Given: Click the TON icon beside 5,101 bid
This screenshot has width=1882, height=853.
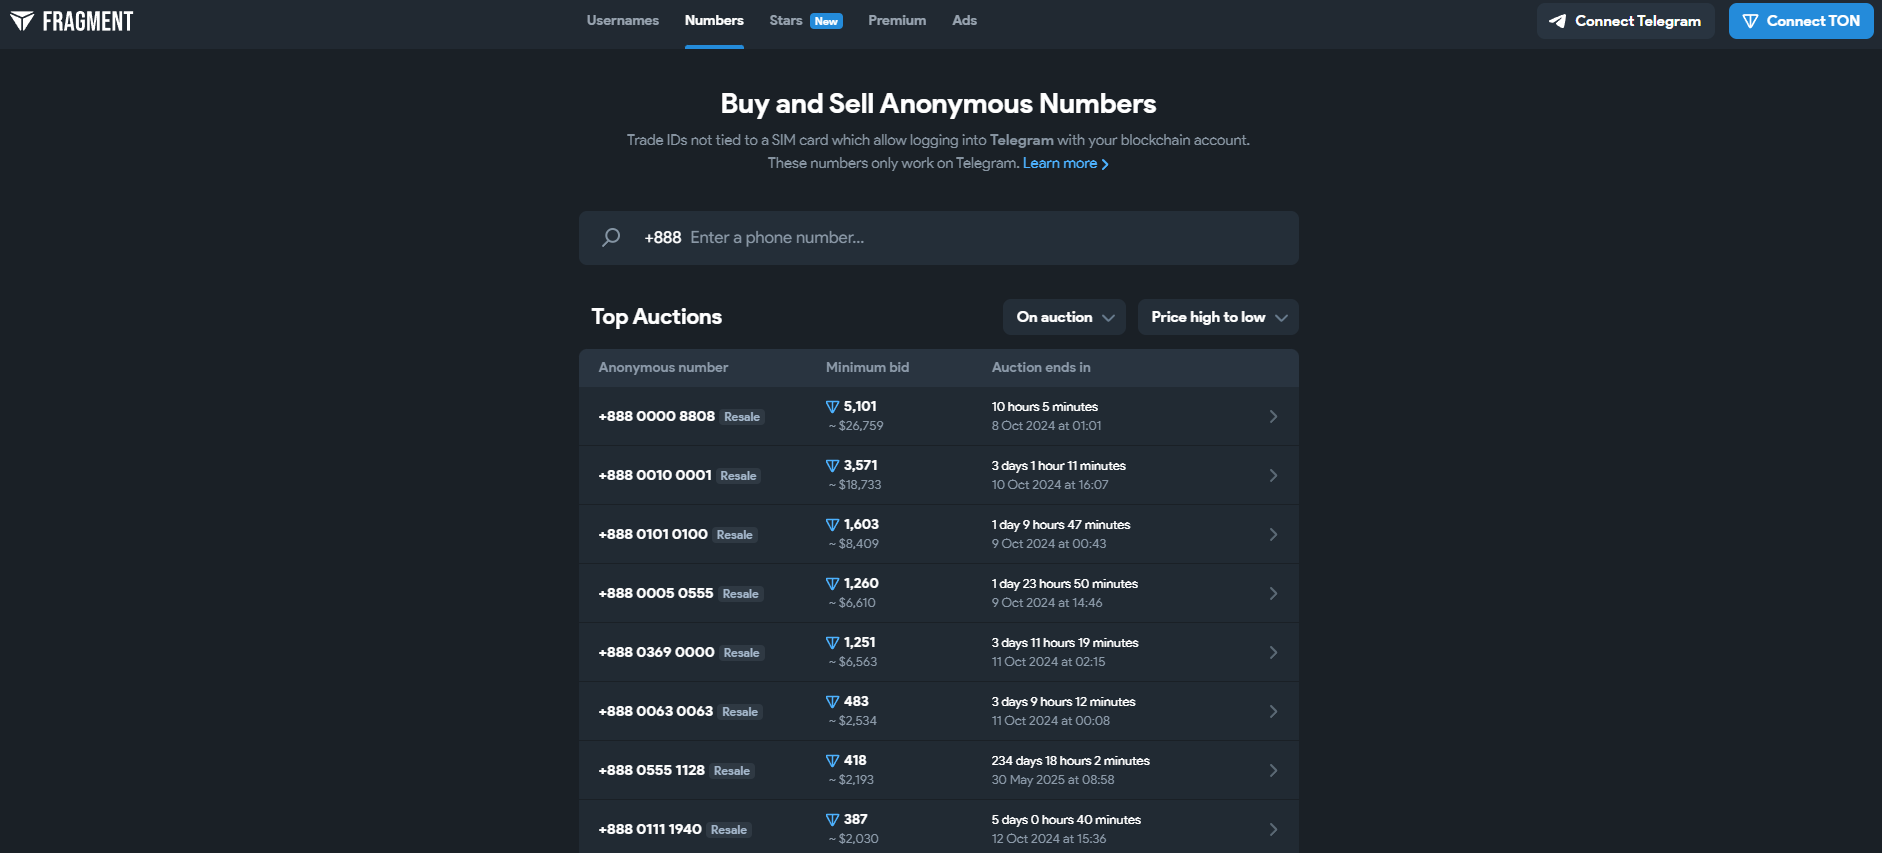Looking at the screenshot, I should (x=832, y=407).
